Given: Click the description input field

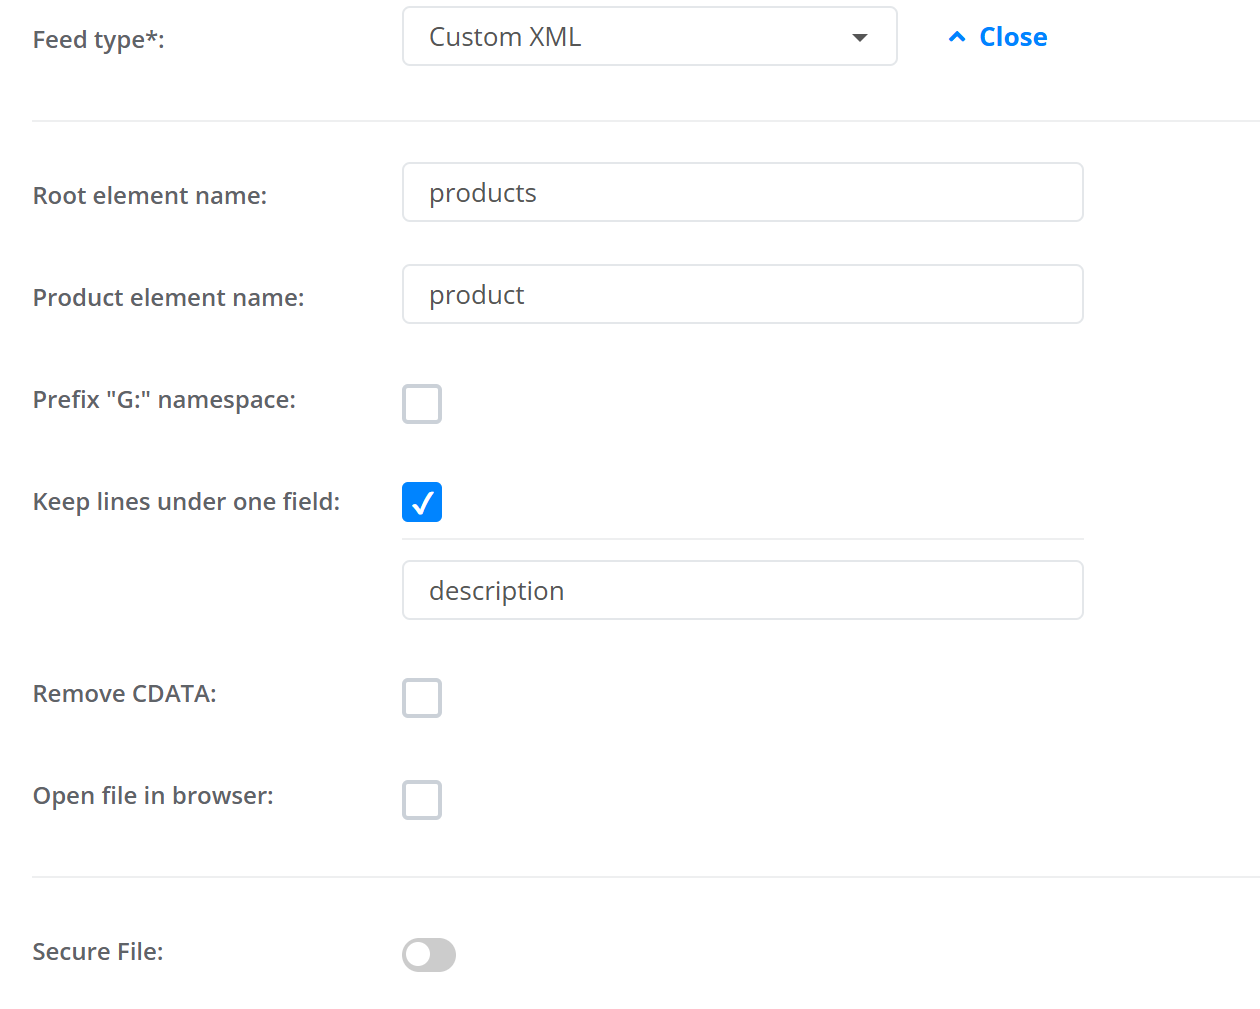Looking at the screenshot, I should [742, 590].
